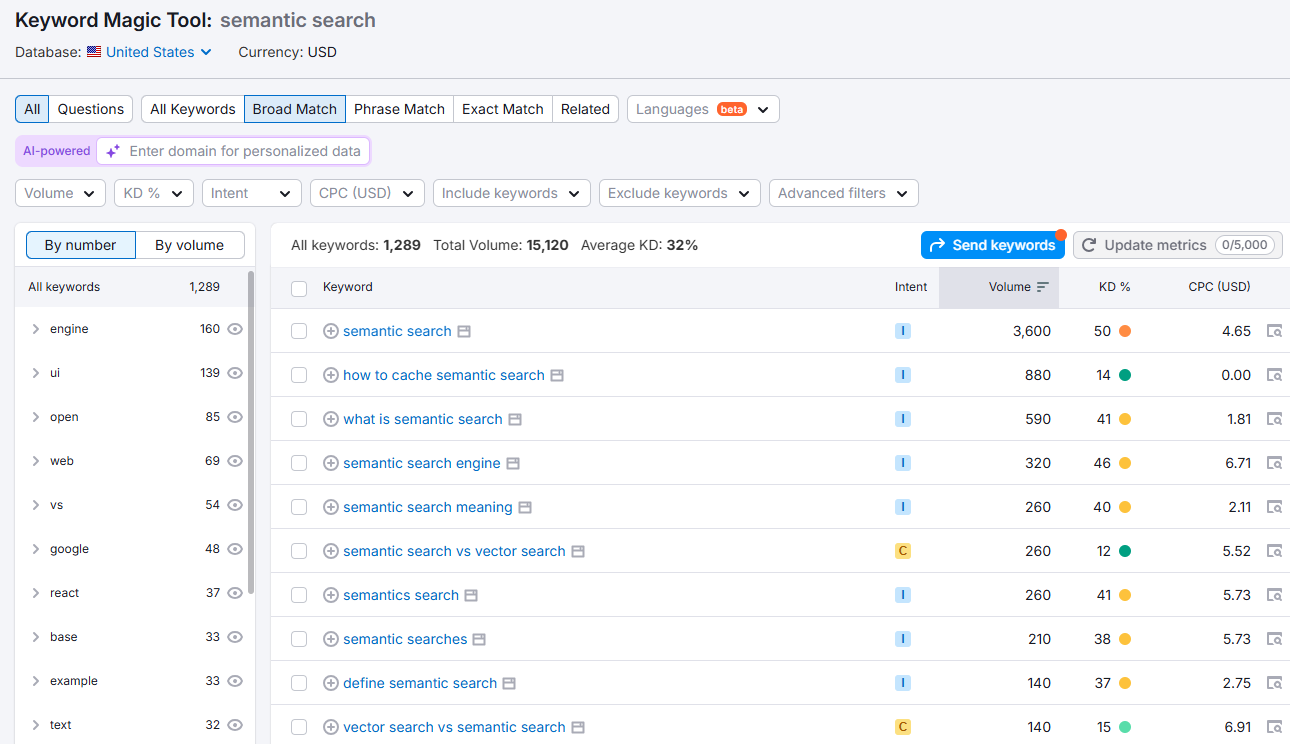Select the All Keywords tab
Screen dimensions: 1290x744
pyautogui.click(x=193, y=109)
